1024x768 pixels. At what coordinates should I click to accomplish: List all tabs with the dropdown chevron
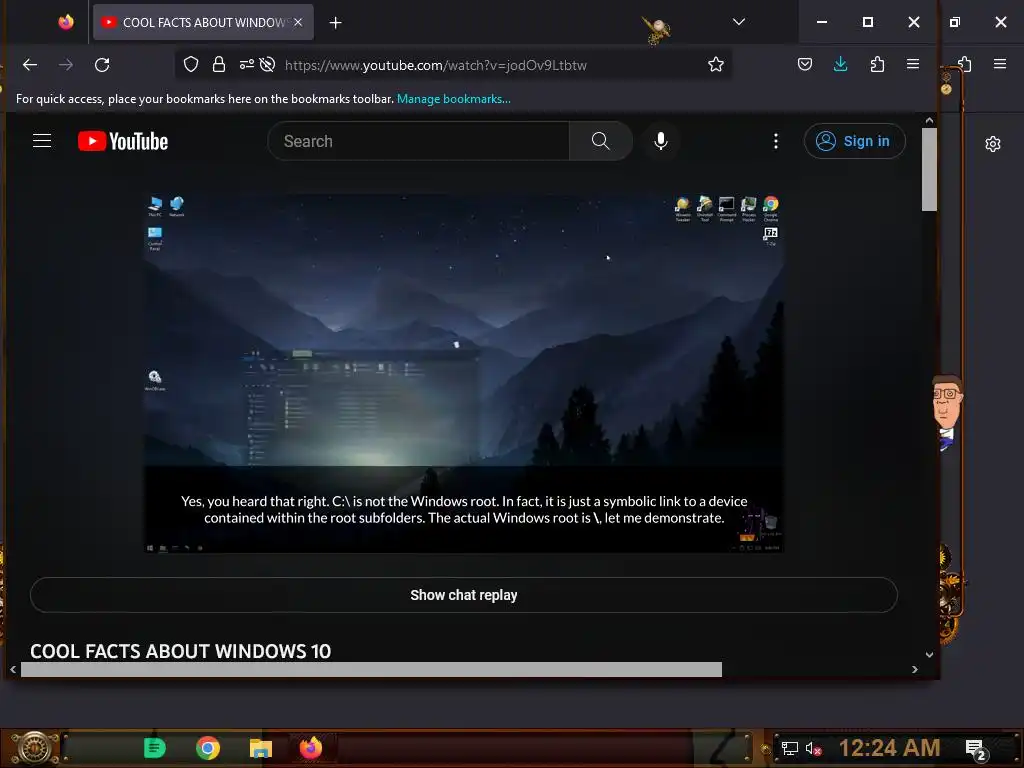point(739,22)
